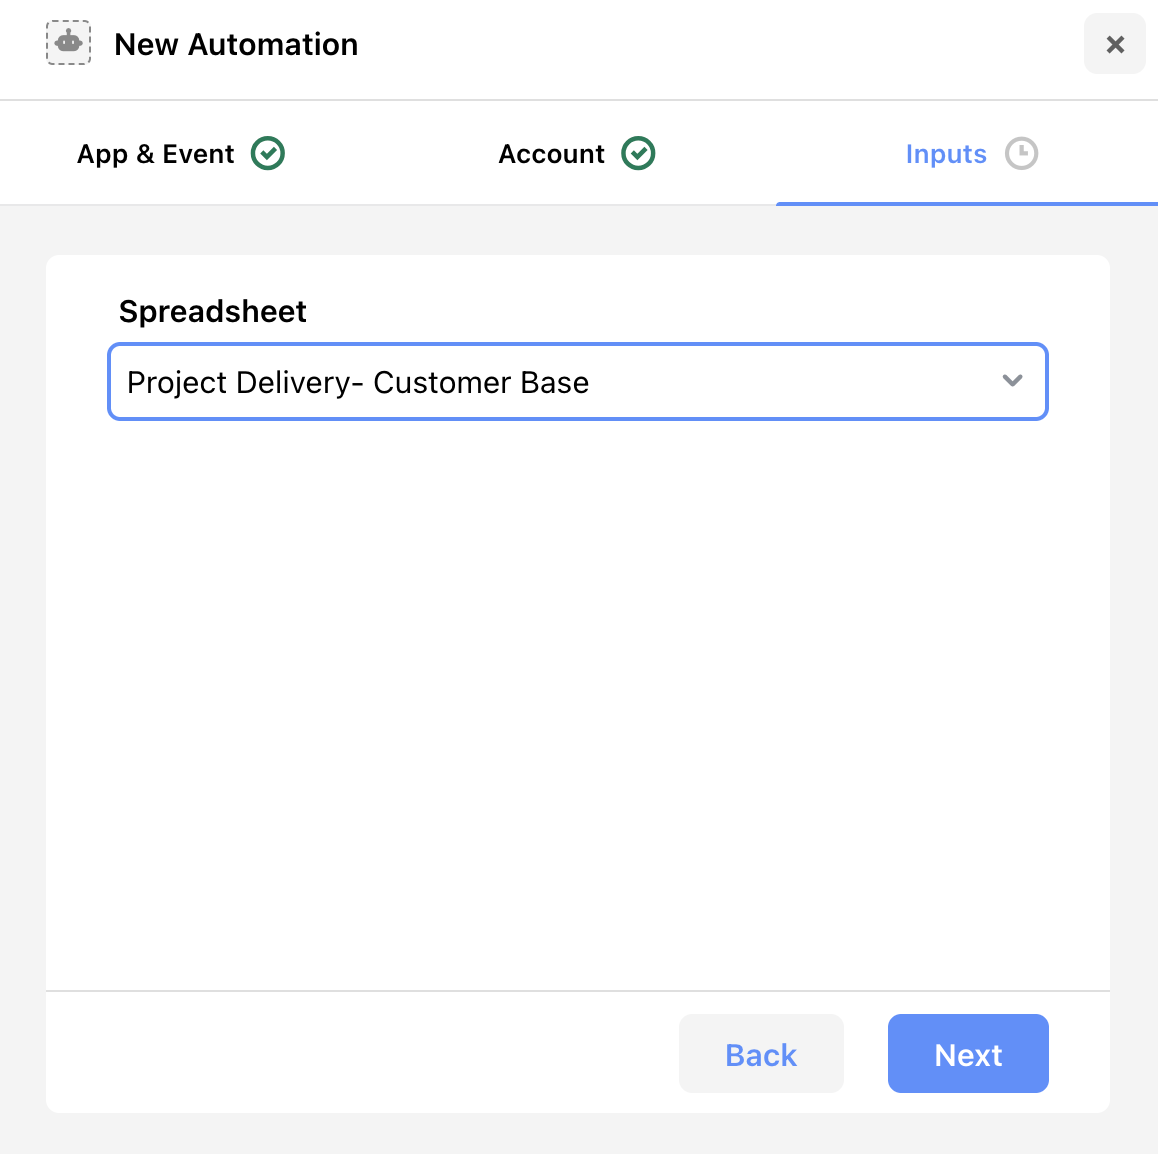Viewport: 1158px width, 1154px height.
Task: Close the New Automation dialog
Action: [1114, 44]
